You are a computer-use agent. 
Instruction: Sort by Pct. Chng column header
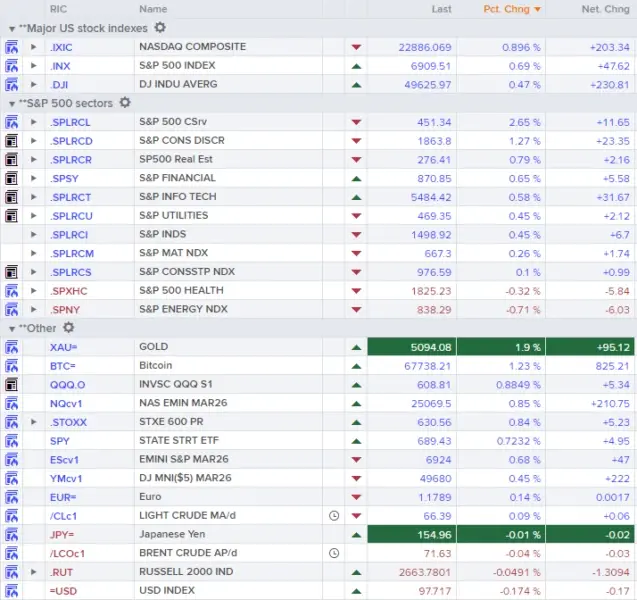point(511,9)
